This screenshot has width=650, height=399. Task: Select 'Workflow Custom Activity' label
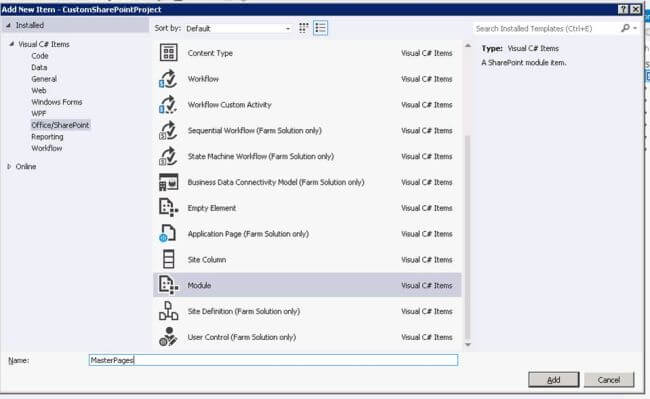pyautogui.click(x=229, y=105)
